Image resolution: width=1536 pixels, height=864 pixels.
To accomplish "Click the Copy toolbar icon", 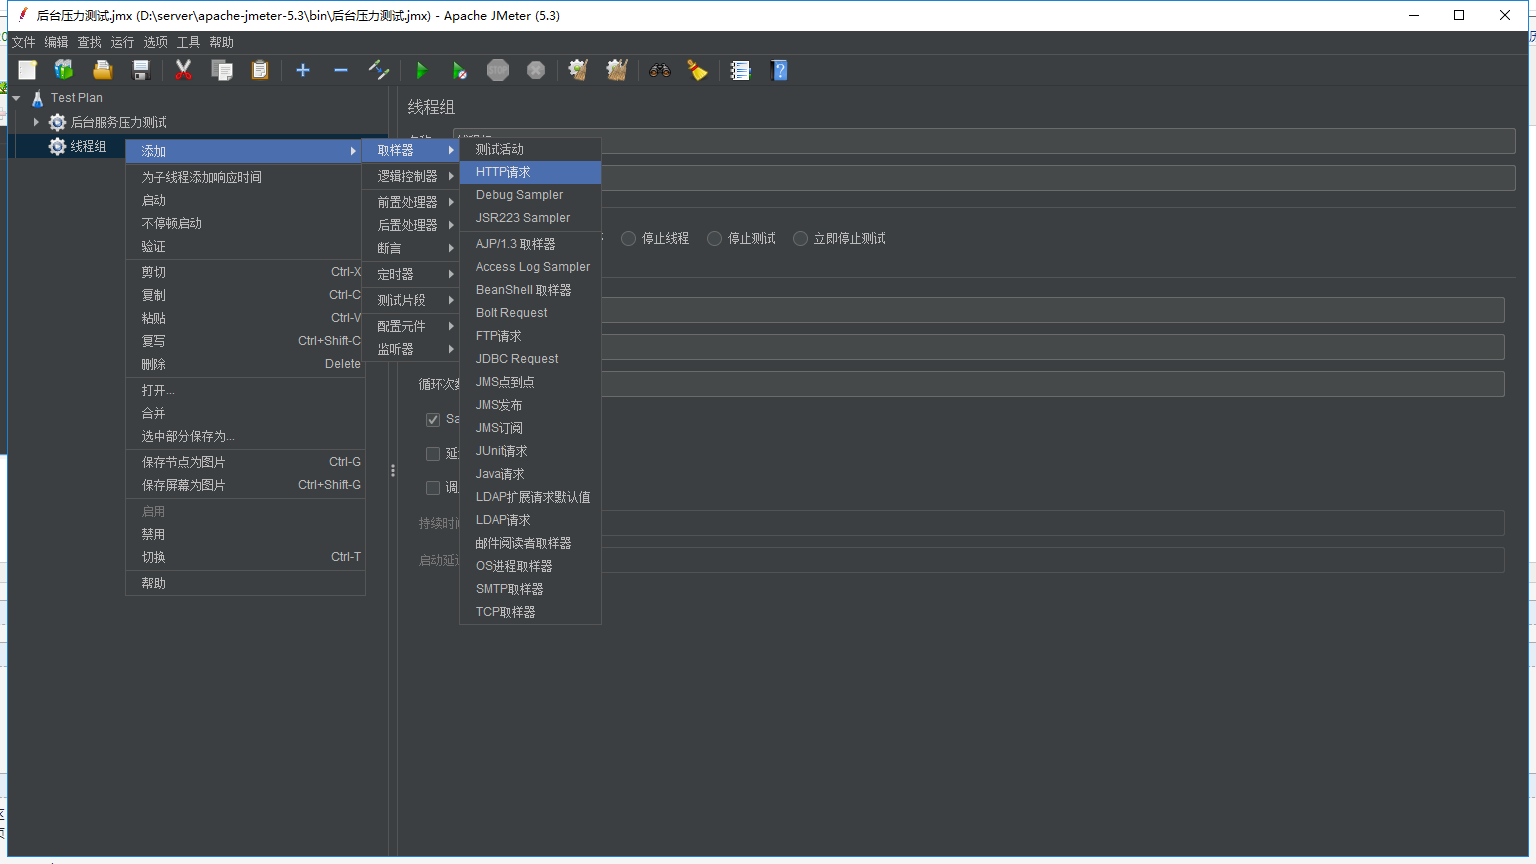I will tap(221, 70).
